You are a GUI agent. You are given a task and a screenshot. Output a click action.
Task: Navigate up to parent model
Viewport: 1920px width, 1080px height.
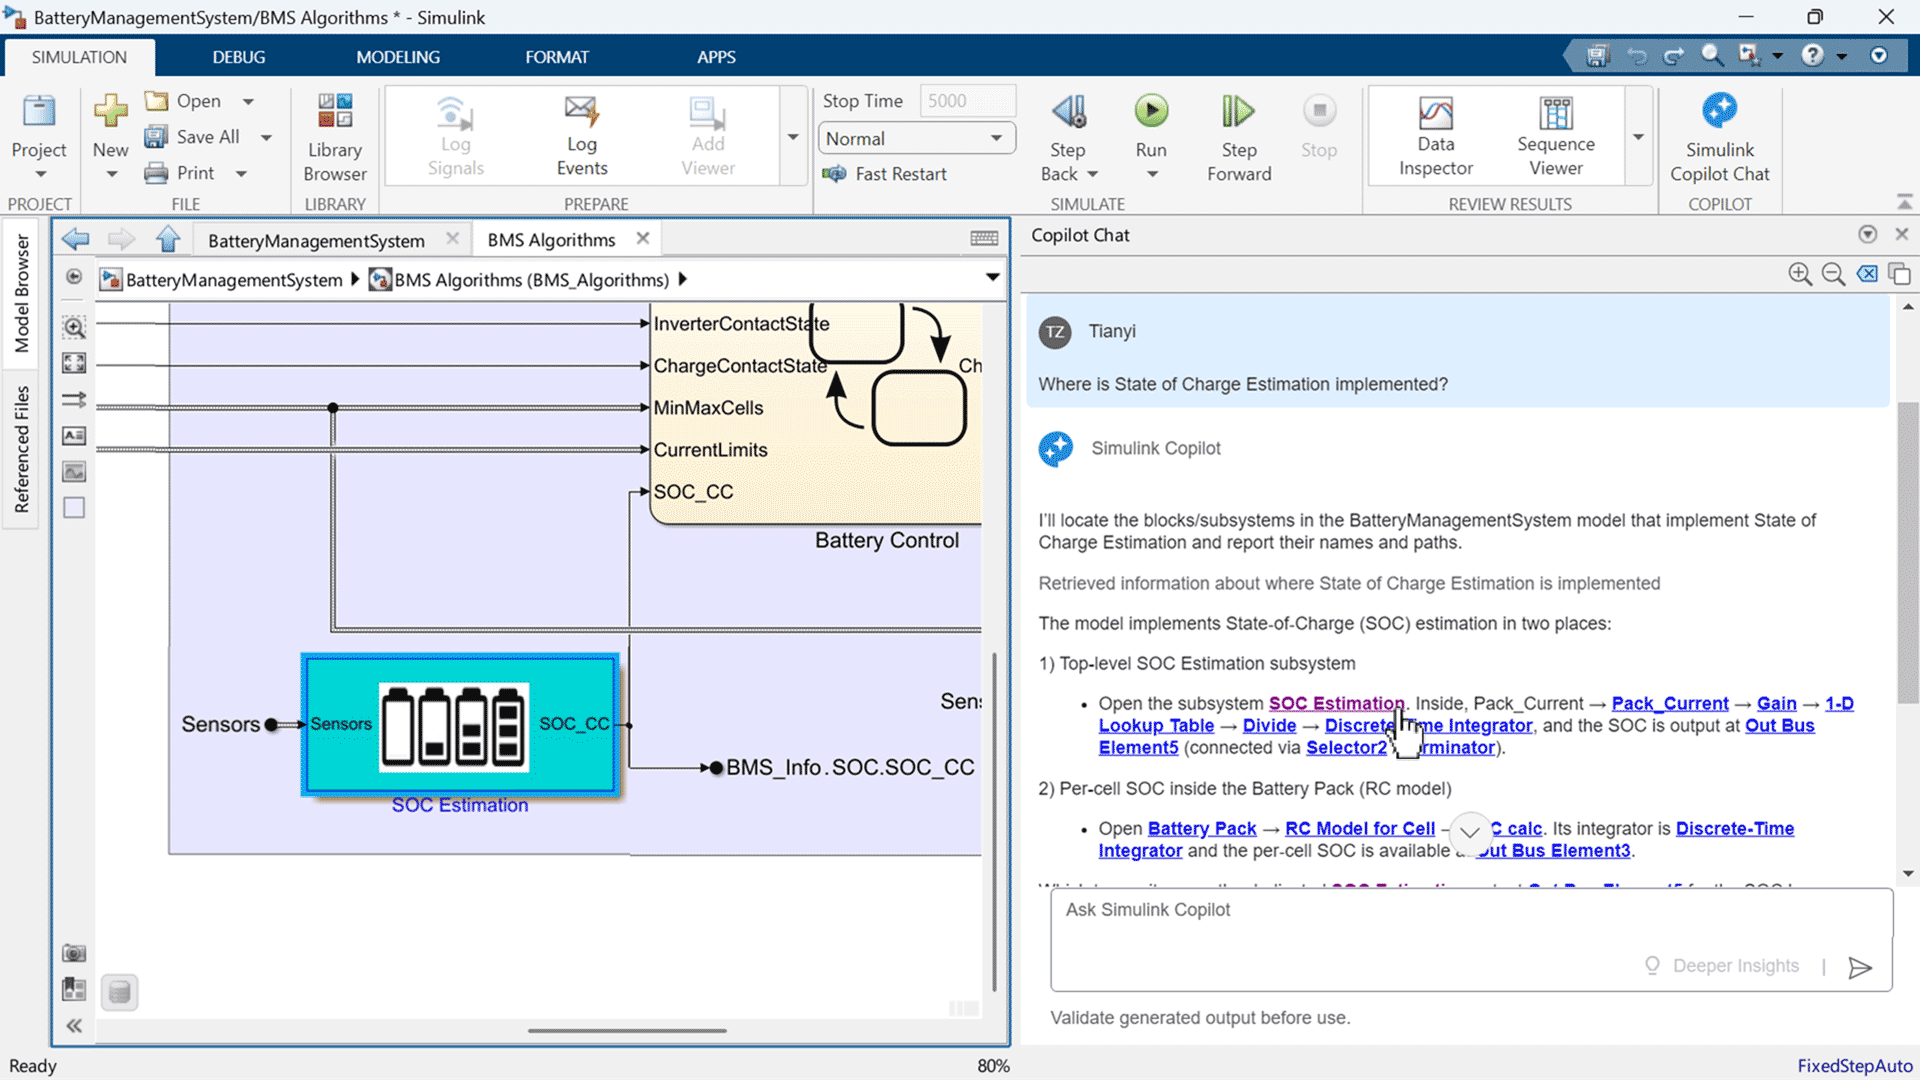168,239
